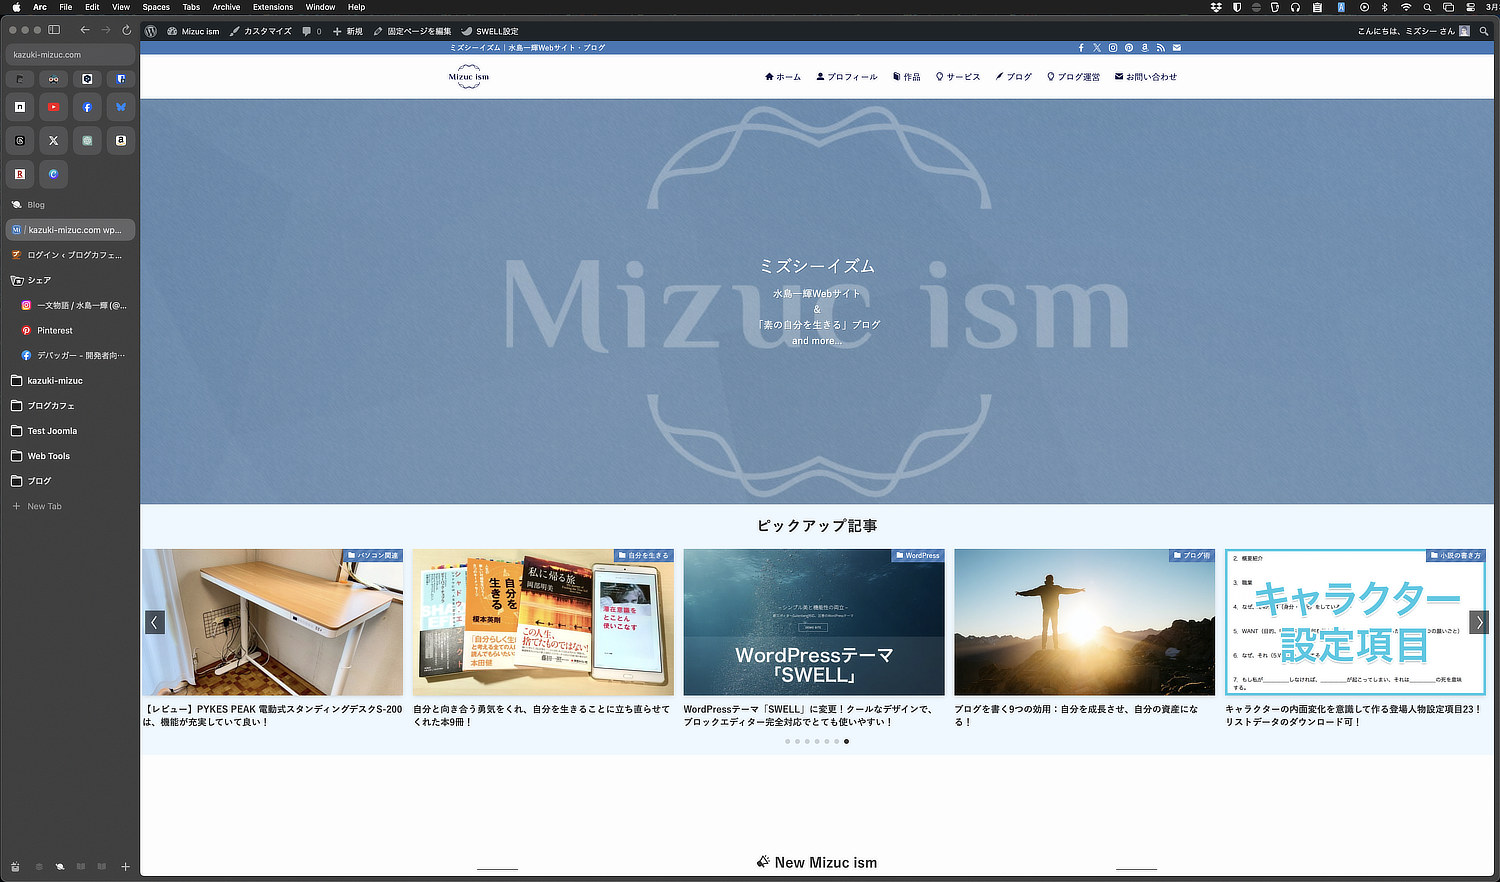This screenshot has height=882, width=1500.
Task: Click ホーム in the site navigation
Action: [x=783, y=77]
